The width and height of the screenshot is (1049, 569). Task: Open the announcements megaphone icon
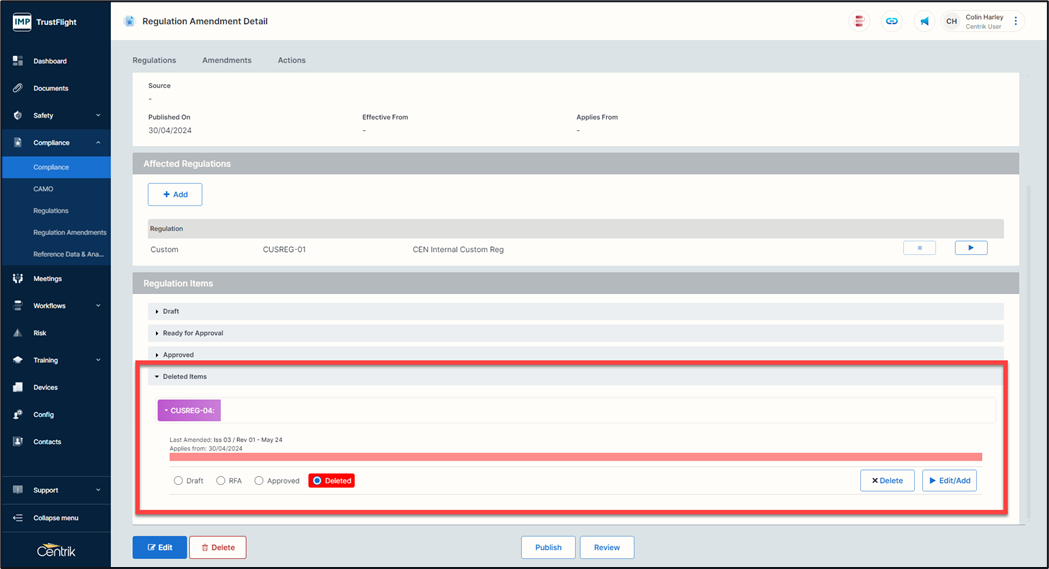[924, 21]
